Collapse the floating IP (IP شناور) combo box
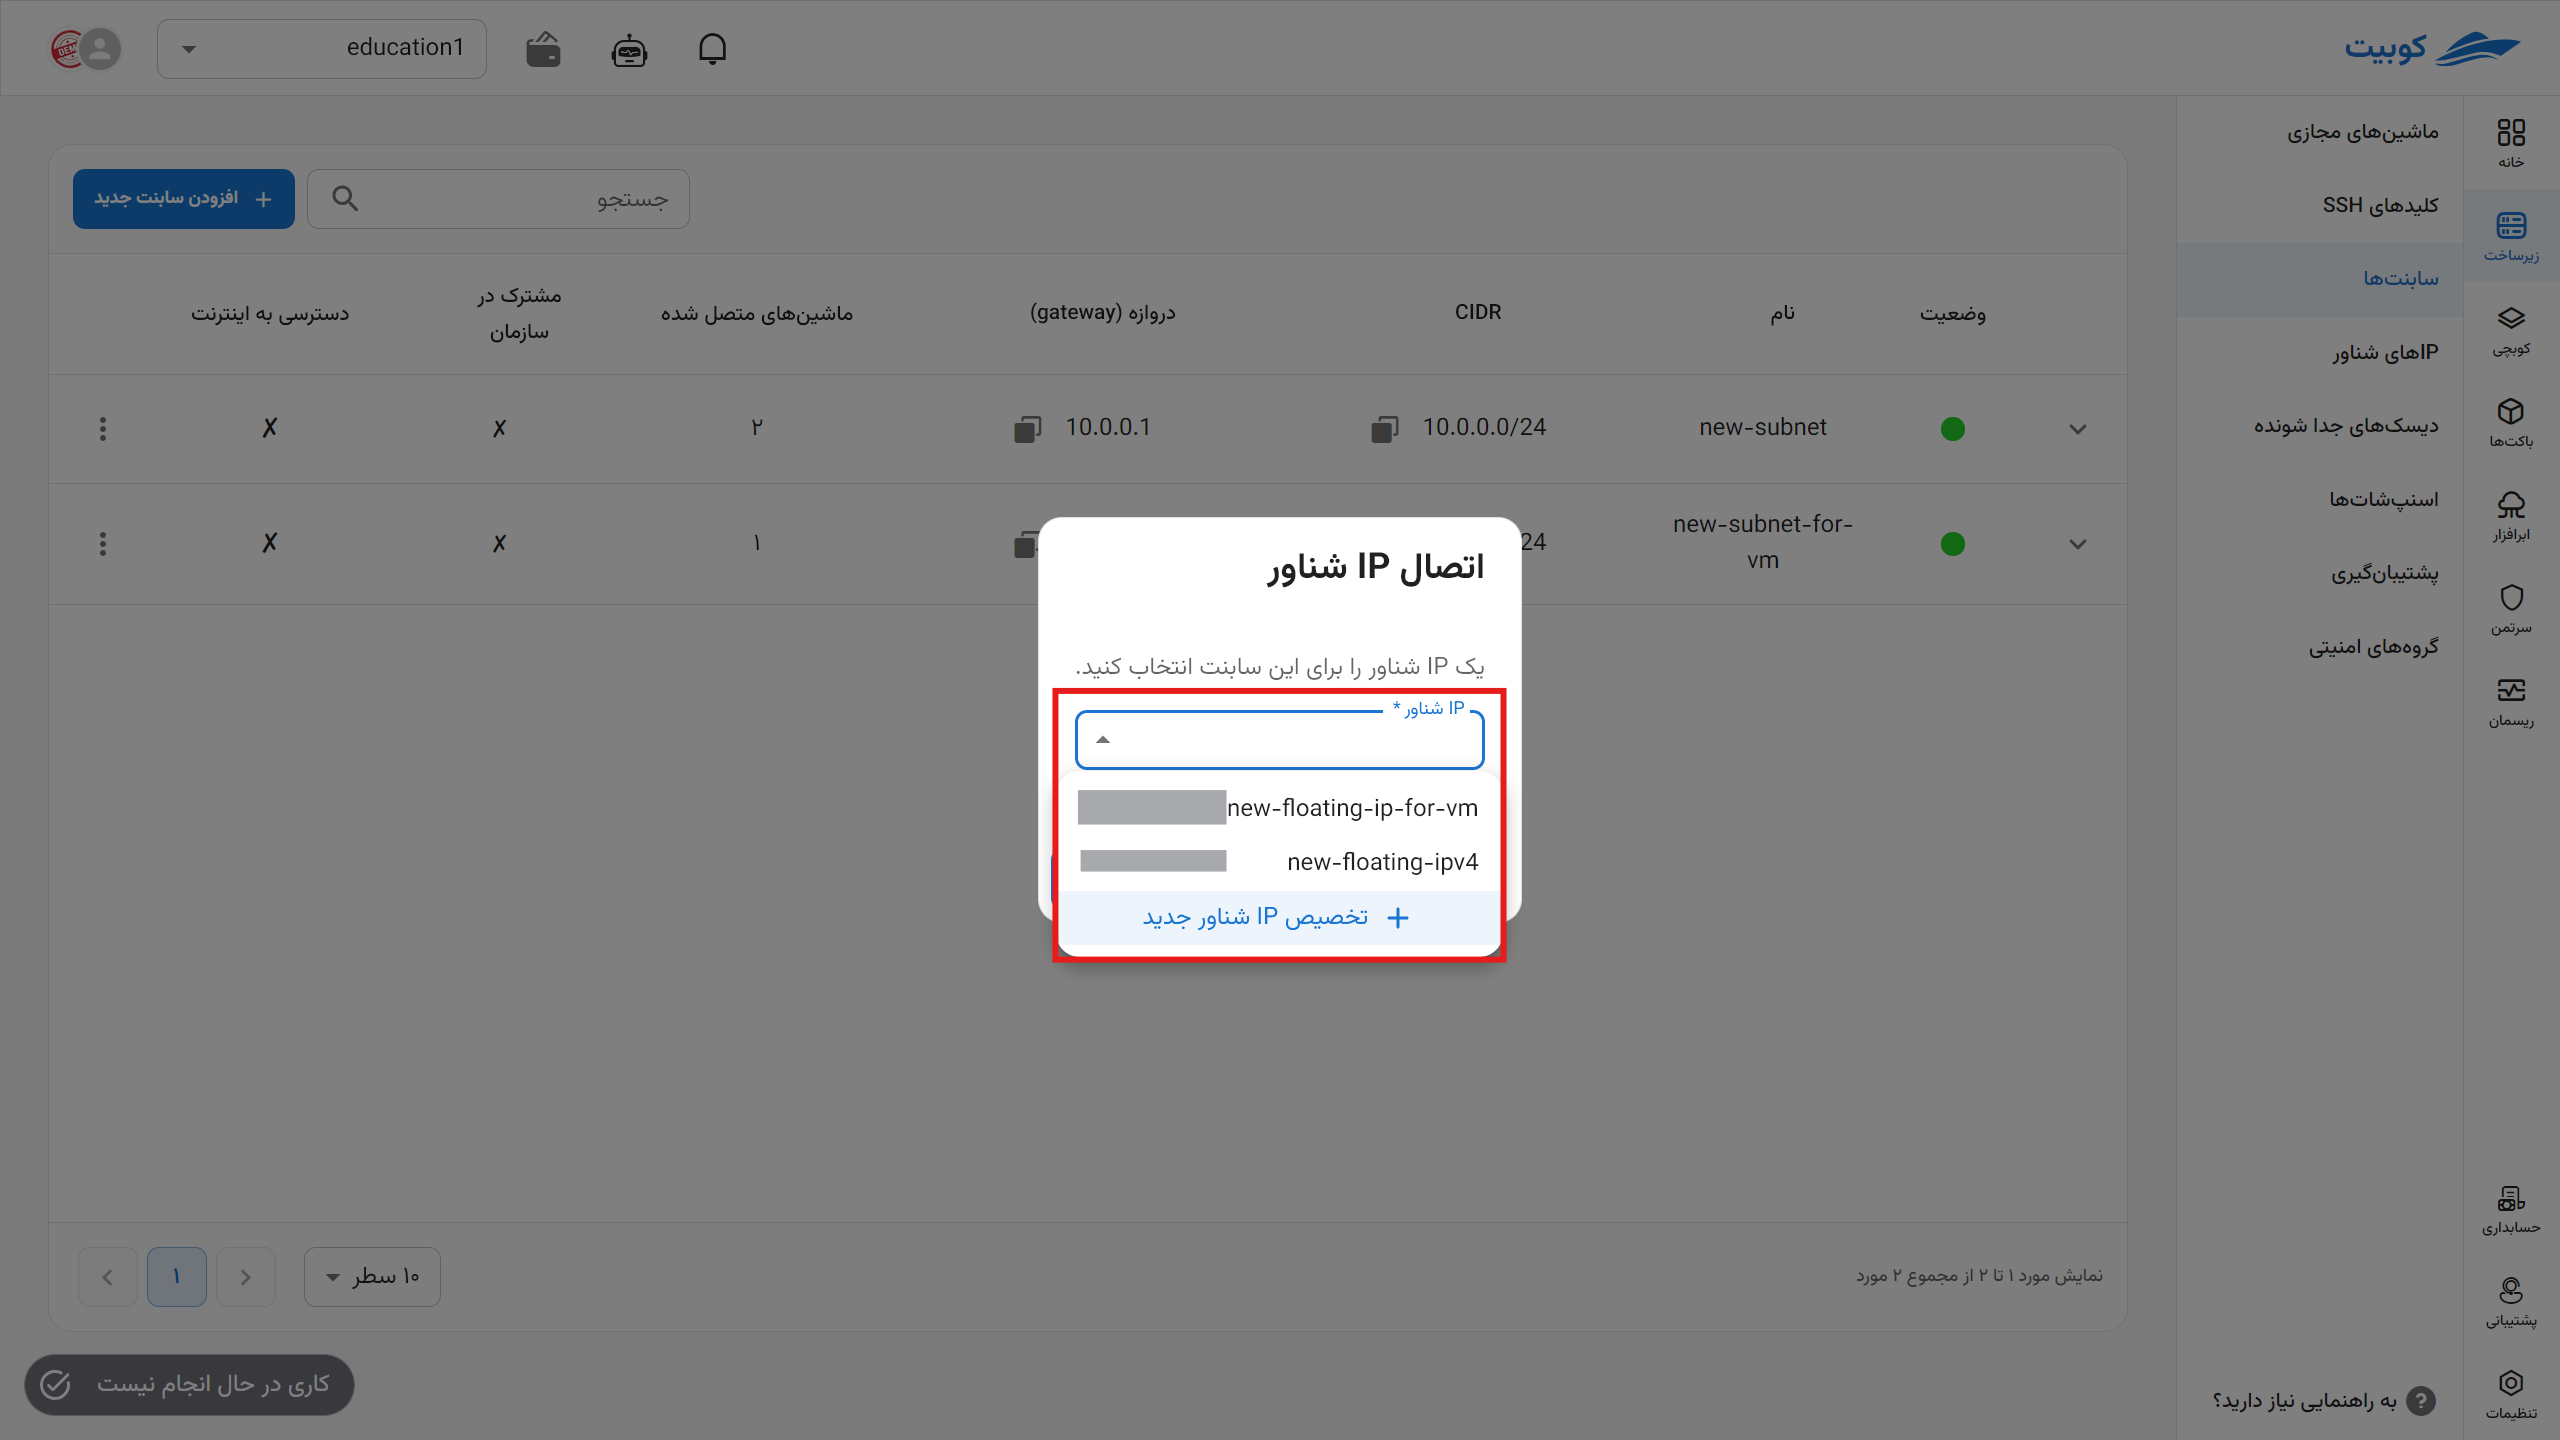The height and width of the screenshot is (1440, 2560). pos(1280,740)
